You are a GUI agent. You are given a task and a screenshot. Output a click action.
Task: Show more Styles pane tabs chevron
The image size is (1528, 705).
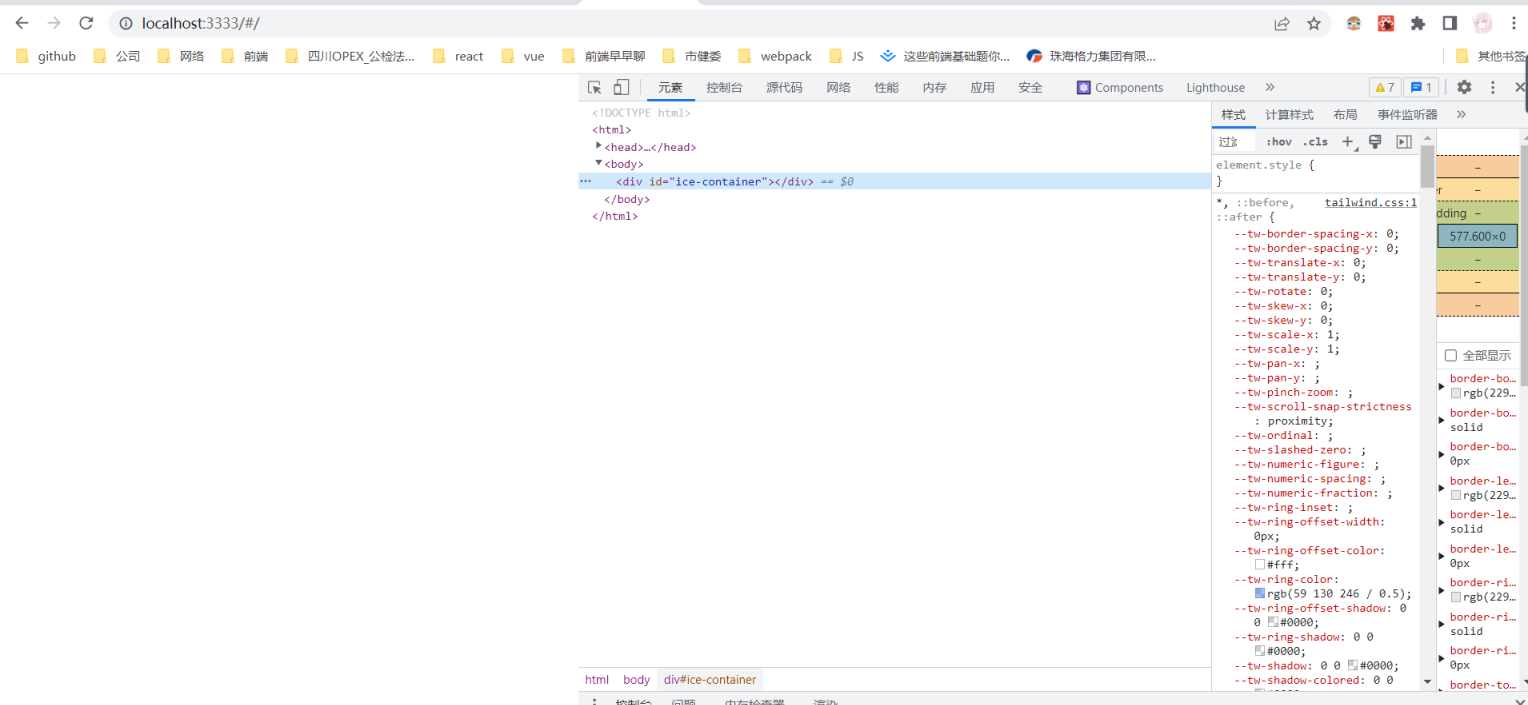point(1461,115)
